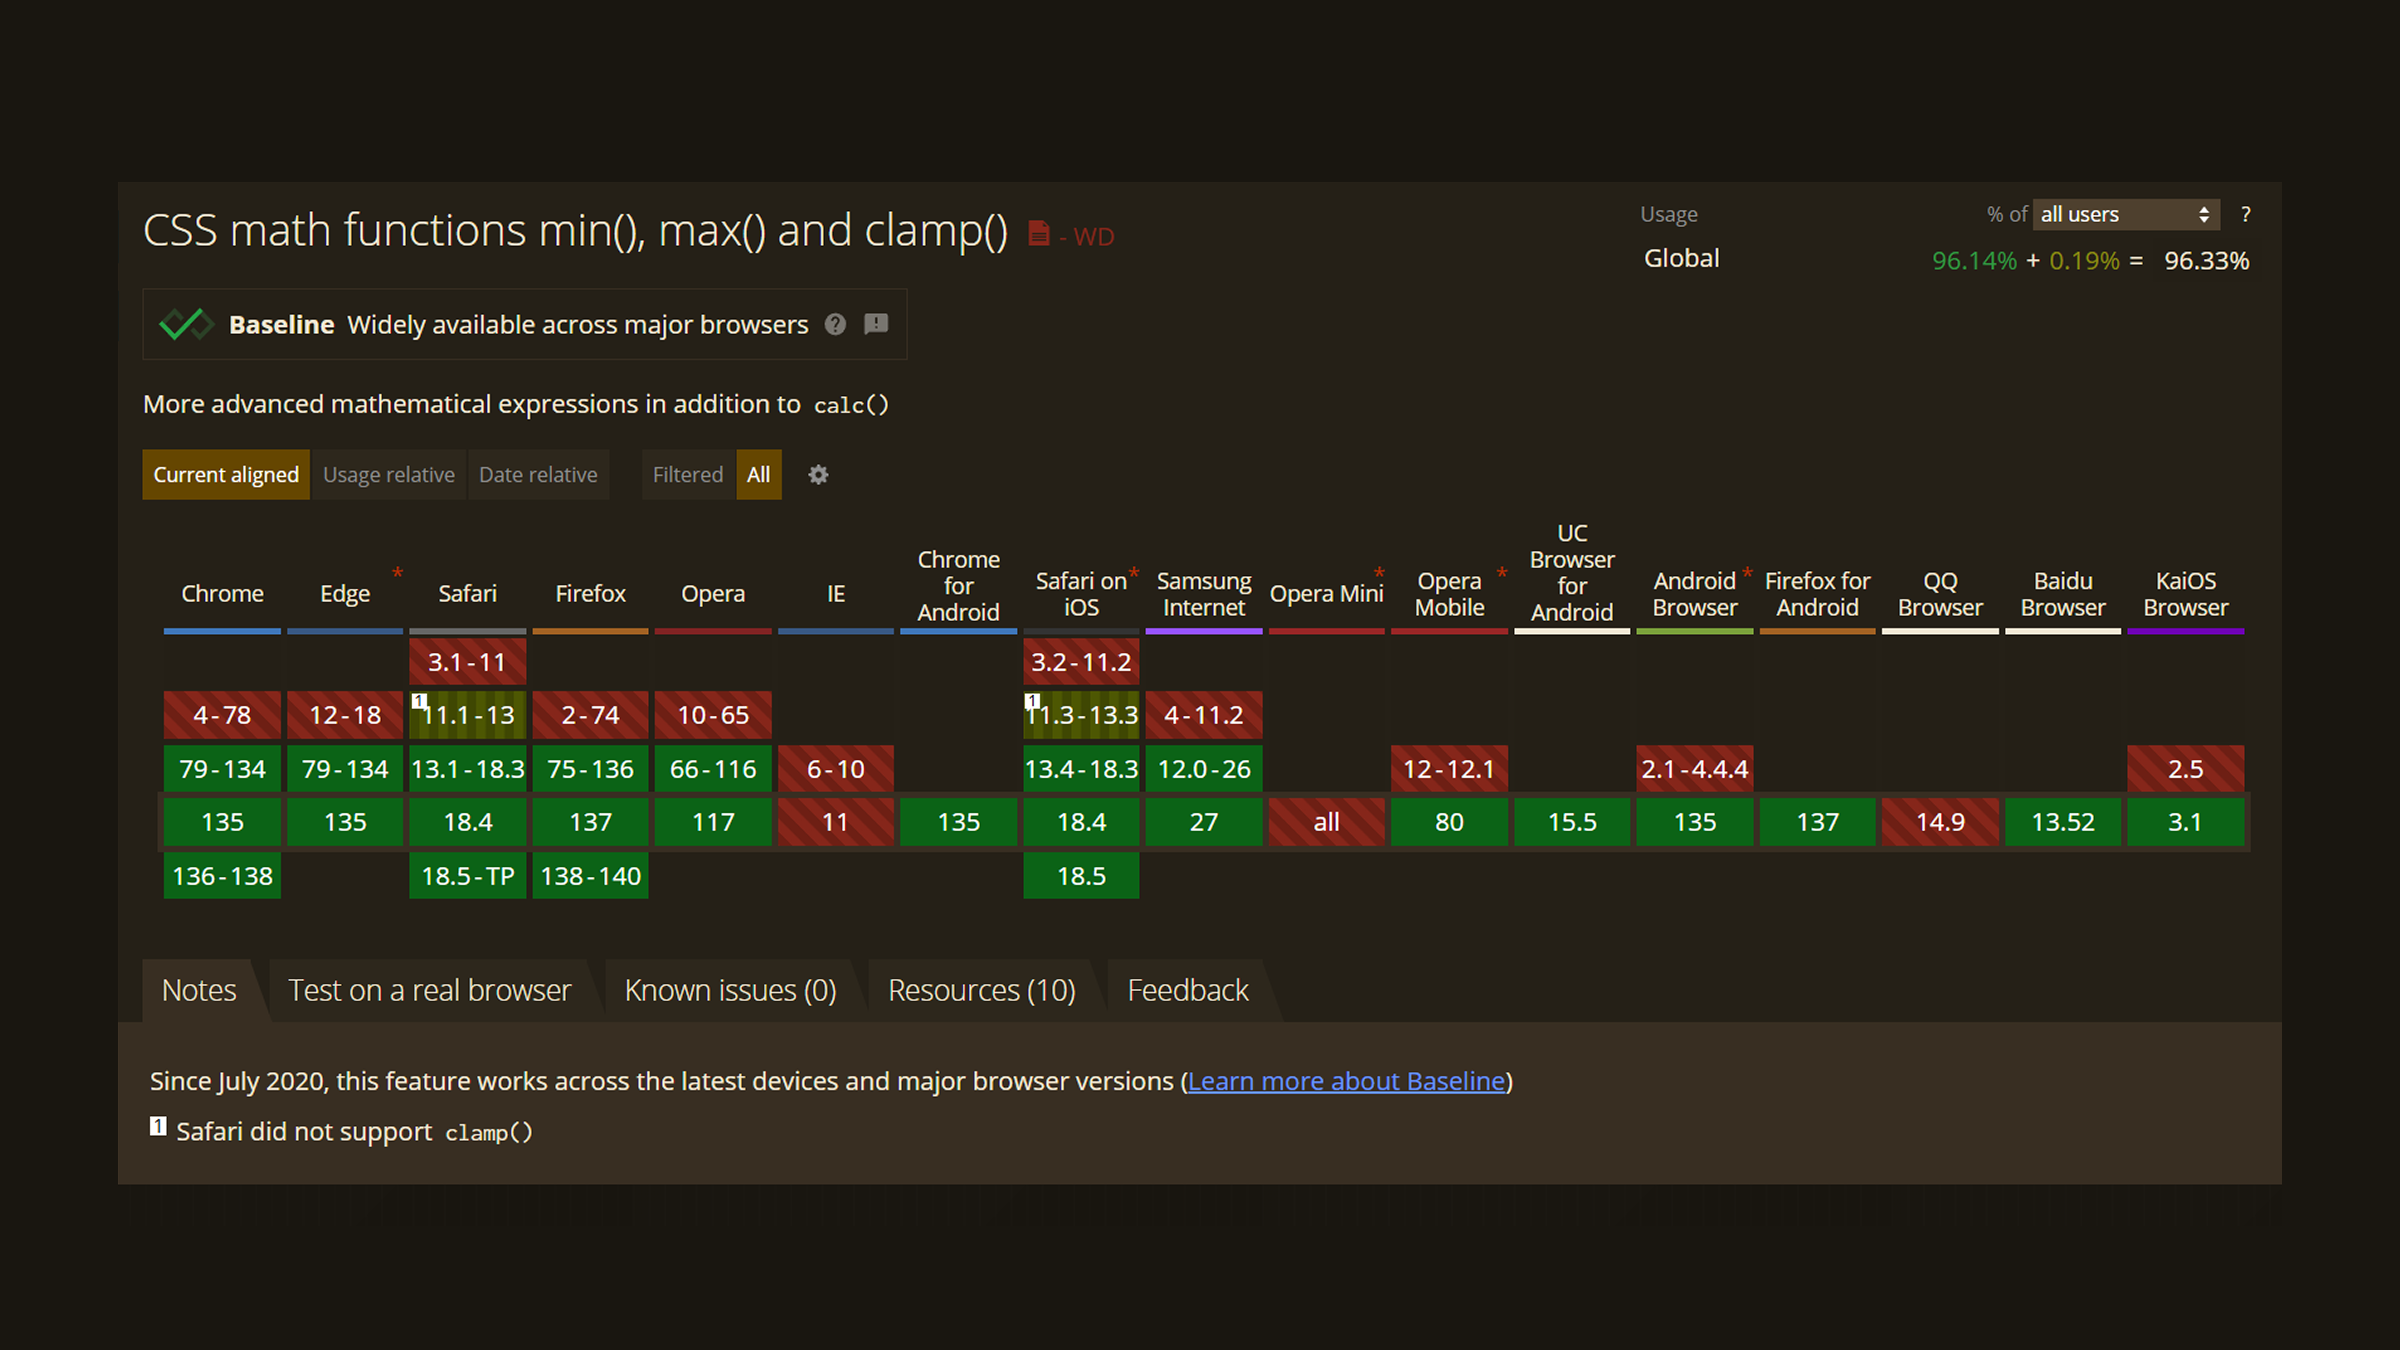Image resolution: width=2400 pixels, height=1350 pixels.
Task: Click the Safari on iOS column header
Action: click(1081, 594)
